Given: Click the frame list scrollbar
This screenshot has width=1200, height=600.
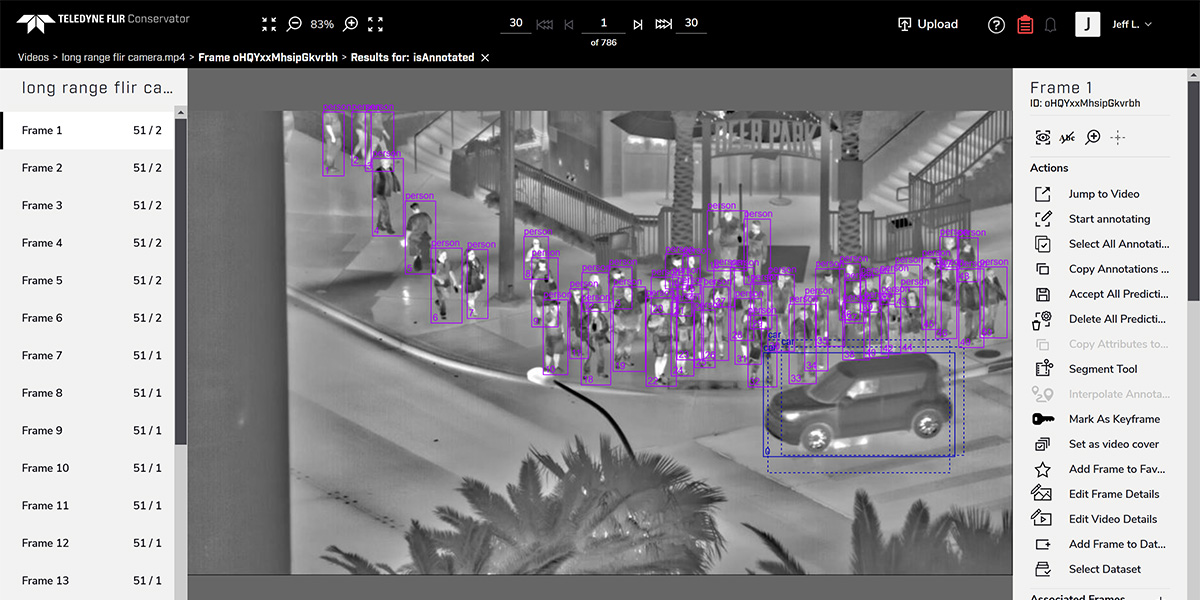Looking at the screenshot, I should click(180, 280).
